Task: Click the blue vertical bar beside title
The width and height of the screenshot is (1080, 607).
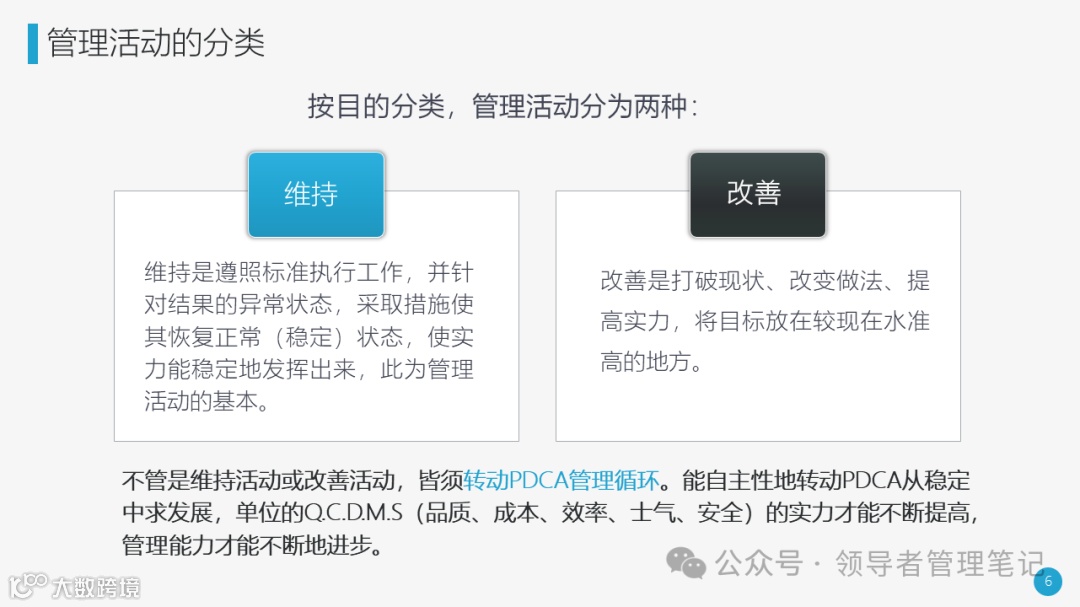Action: [33, 43]
